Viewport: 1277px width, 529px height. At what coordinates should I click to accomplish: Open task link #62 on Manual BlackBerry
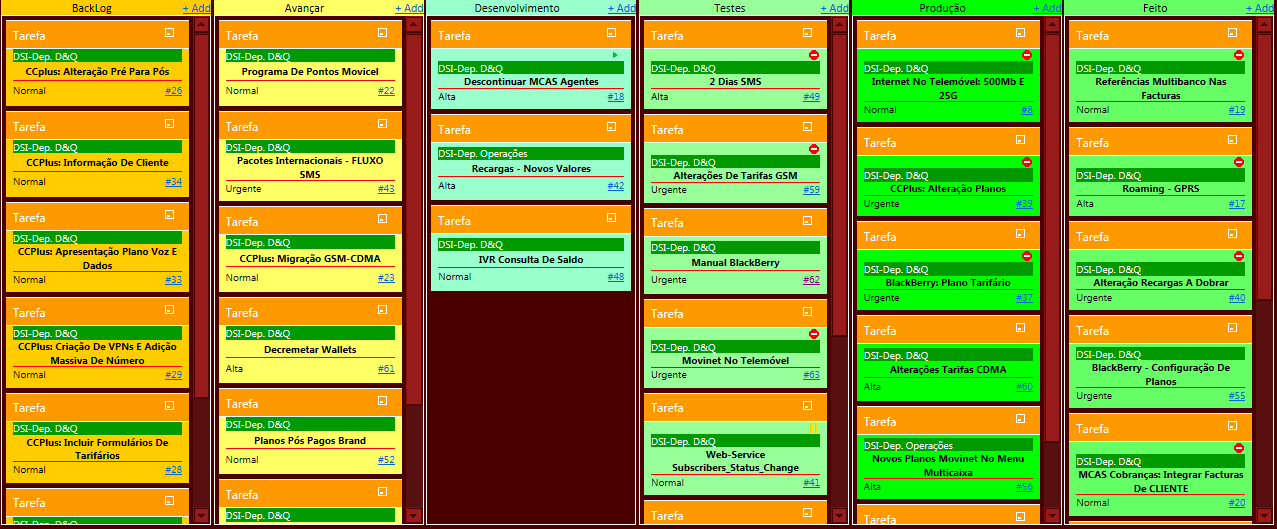(811, 280)
